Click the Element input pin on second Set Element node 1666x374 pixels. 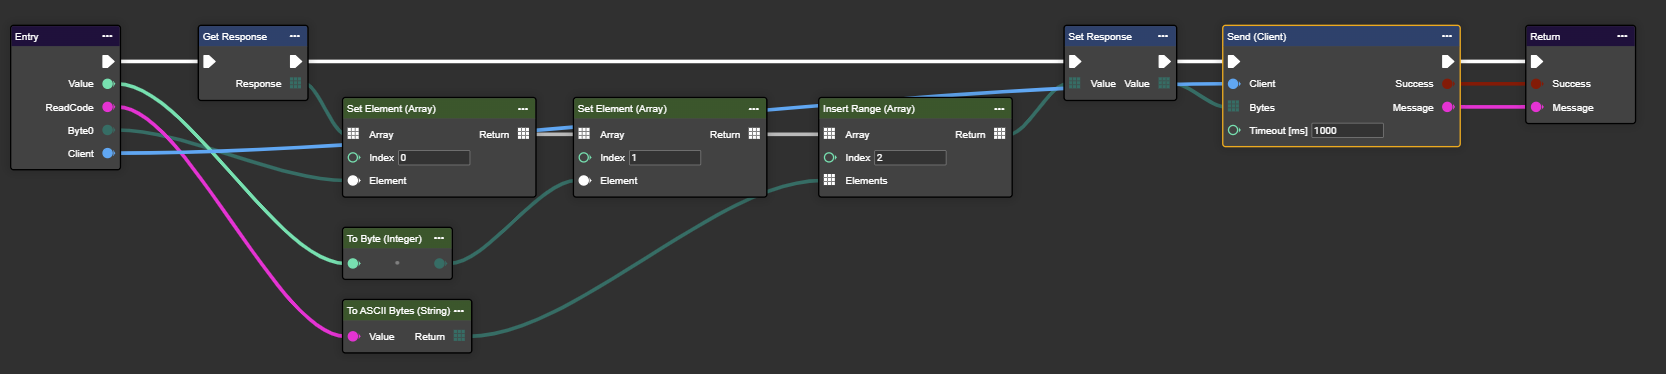click(x=584, y=180)
